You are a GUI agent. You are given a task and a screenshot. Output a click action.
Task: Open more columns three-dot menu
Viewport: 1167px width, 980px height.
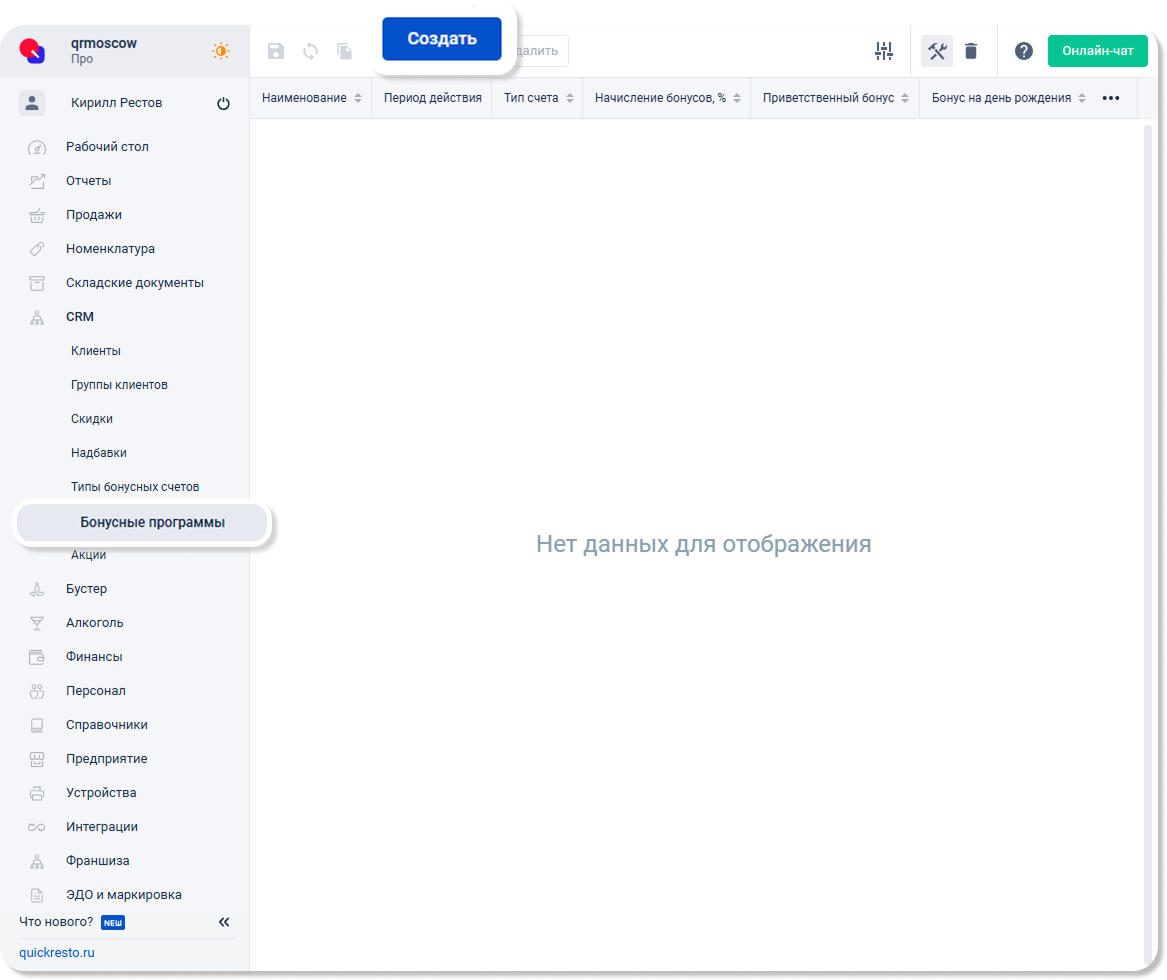pyautogui.click(x=1110, y=98)
